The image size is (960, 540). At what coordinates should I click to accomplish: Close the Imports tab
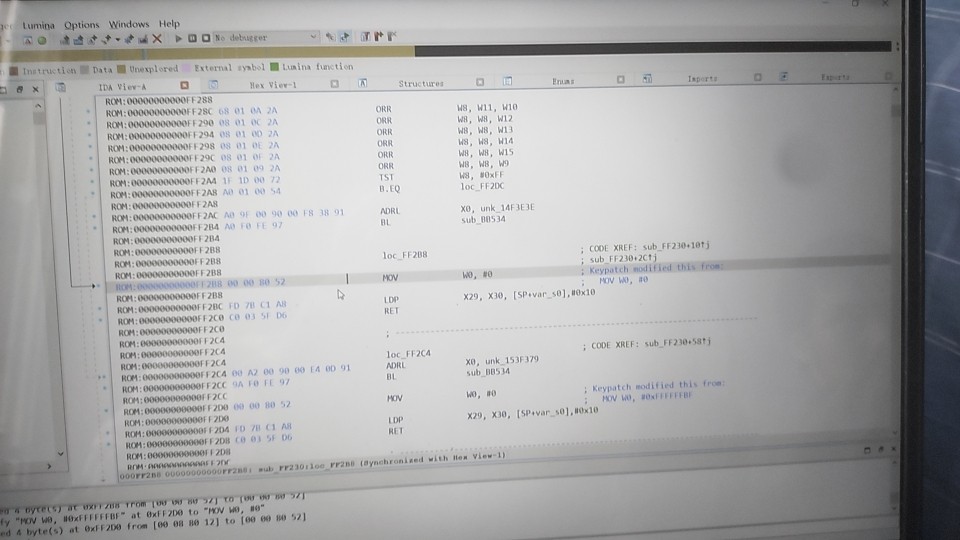(x=757, y=77)
